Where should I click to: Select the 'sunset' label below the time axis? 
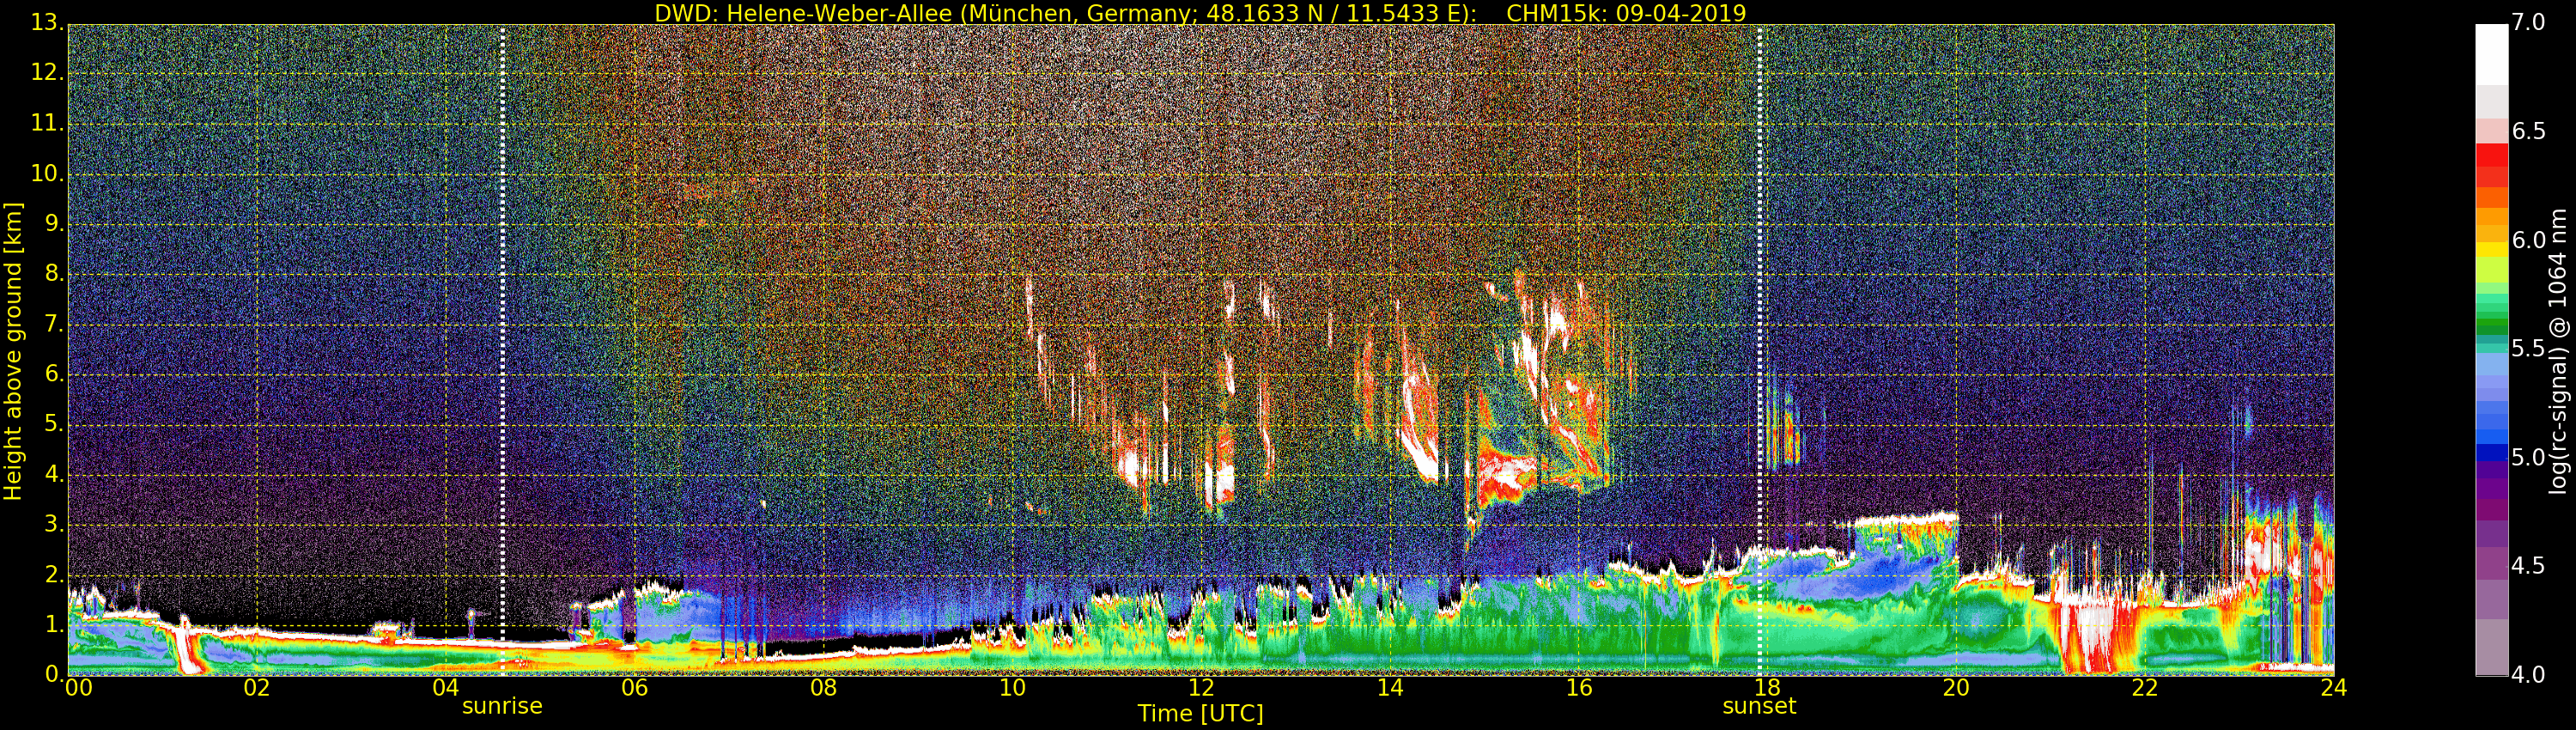click(x=1759, y=706)
